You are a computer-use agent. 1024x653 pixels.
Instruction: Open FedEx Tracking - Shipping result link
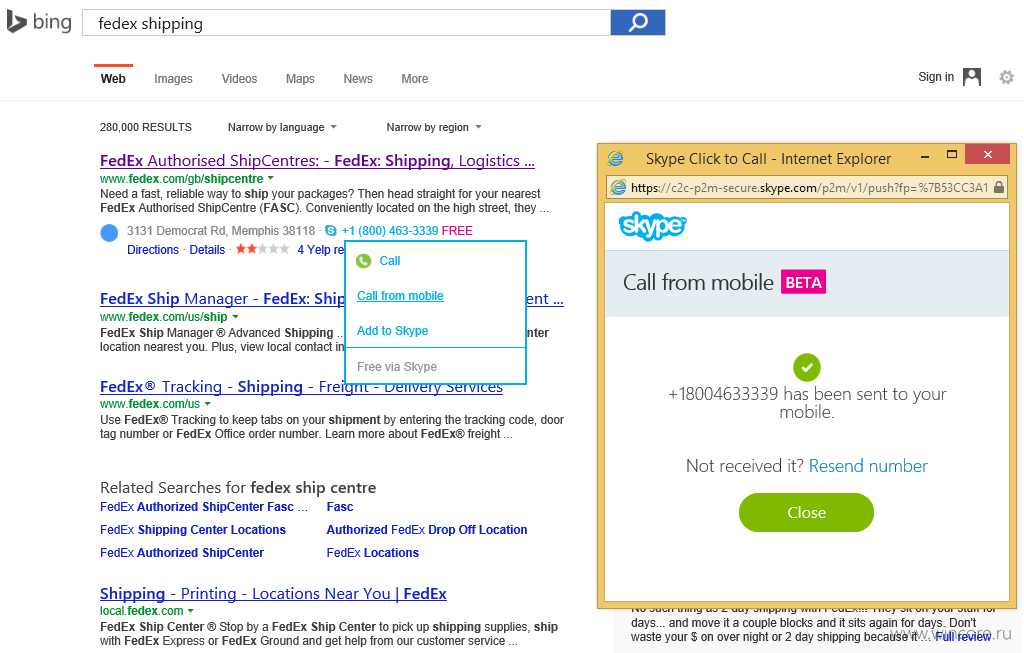(x=301, y=387)
